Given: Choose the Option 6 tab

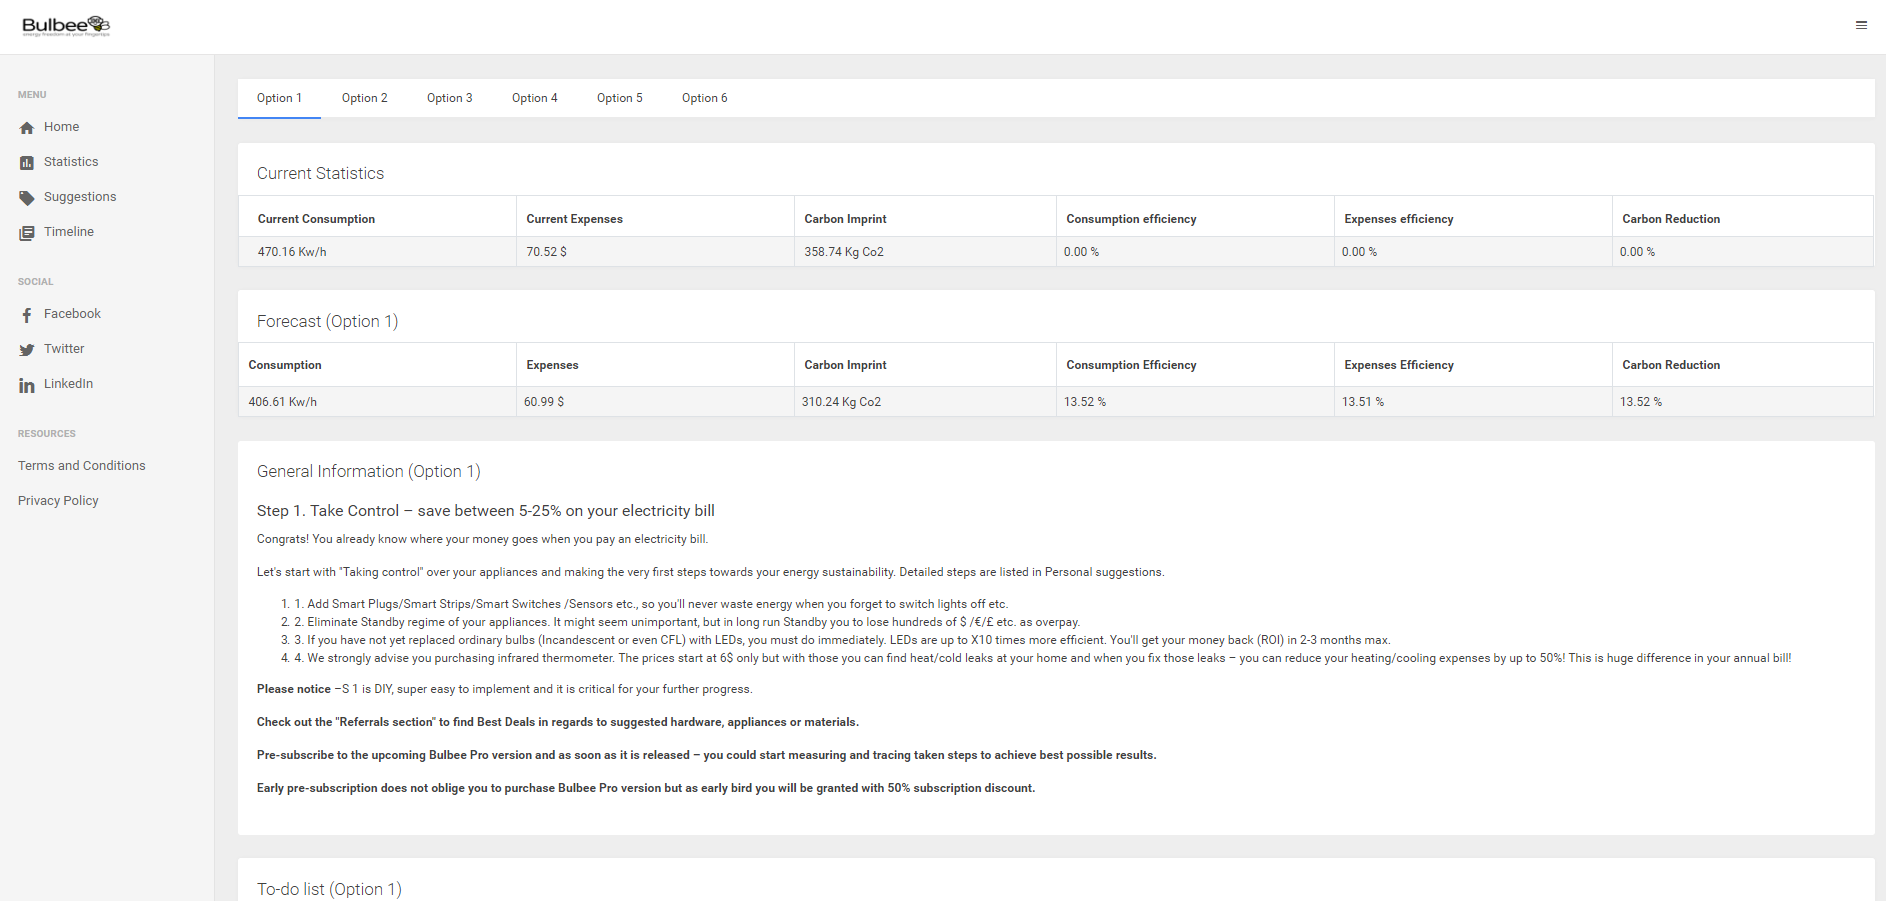Looking at the screenshot, I should 704,98.
